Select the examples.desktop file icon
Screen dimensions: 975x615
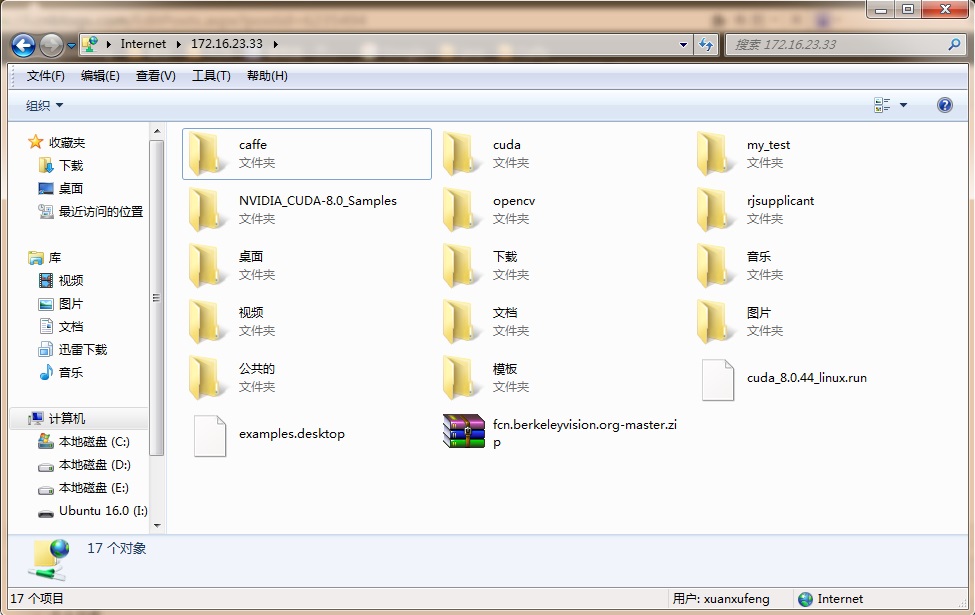click(209, 435)
